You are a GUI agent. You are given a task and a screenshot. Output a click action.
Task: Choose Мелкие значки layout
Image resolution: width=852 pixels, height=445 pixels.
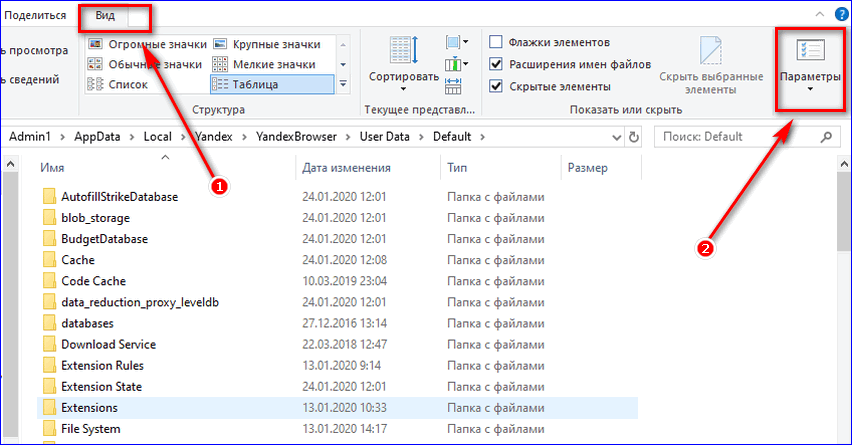[267, 64]
